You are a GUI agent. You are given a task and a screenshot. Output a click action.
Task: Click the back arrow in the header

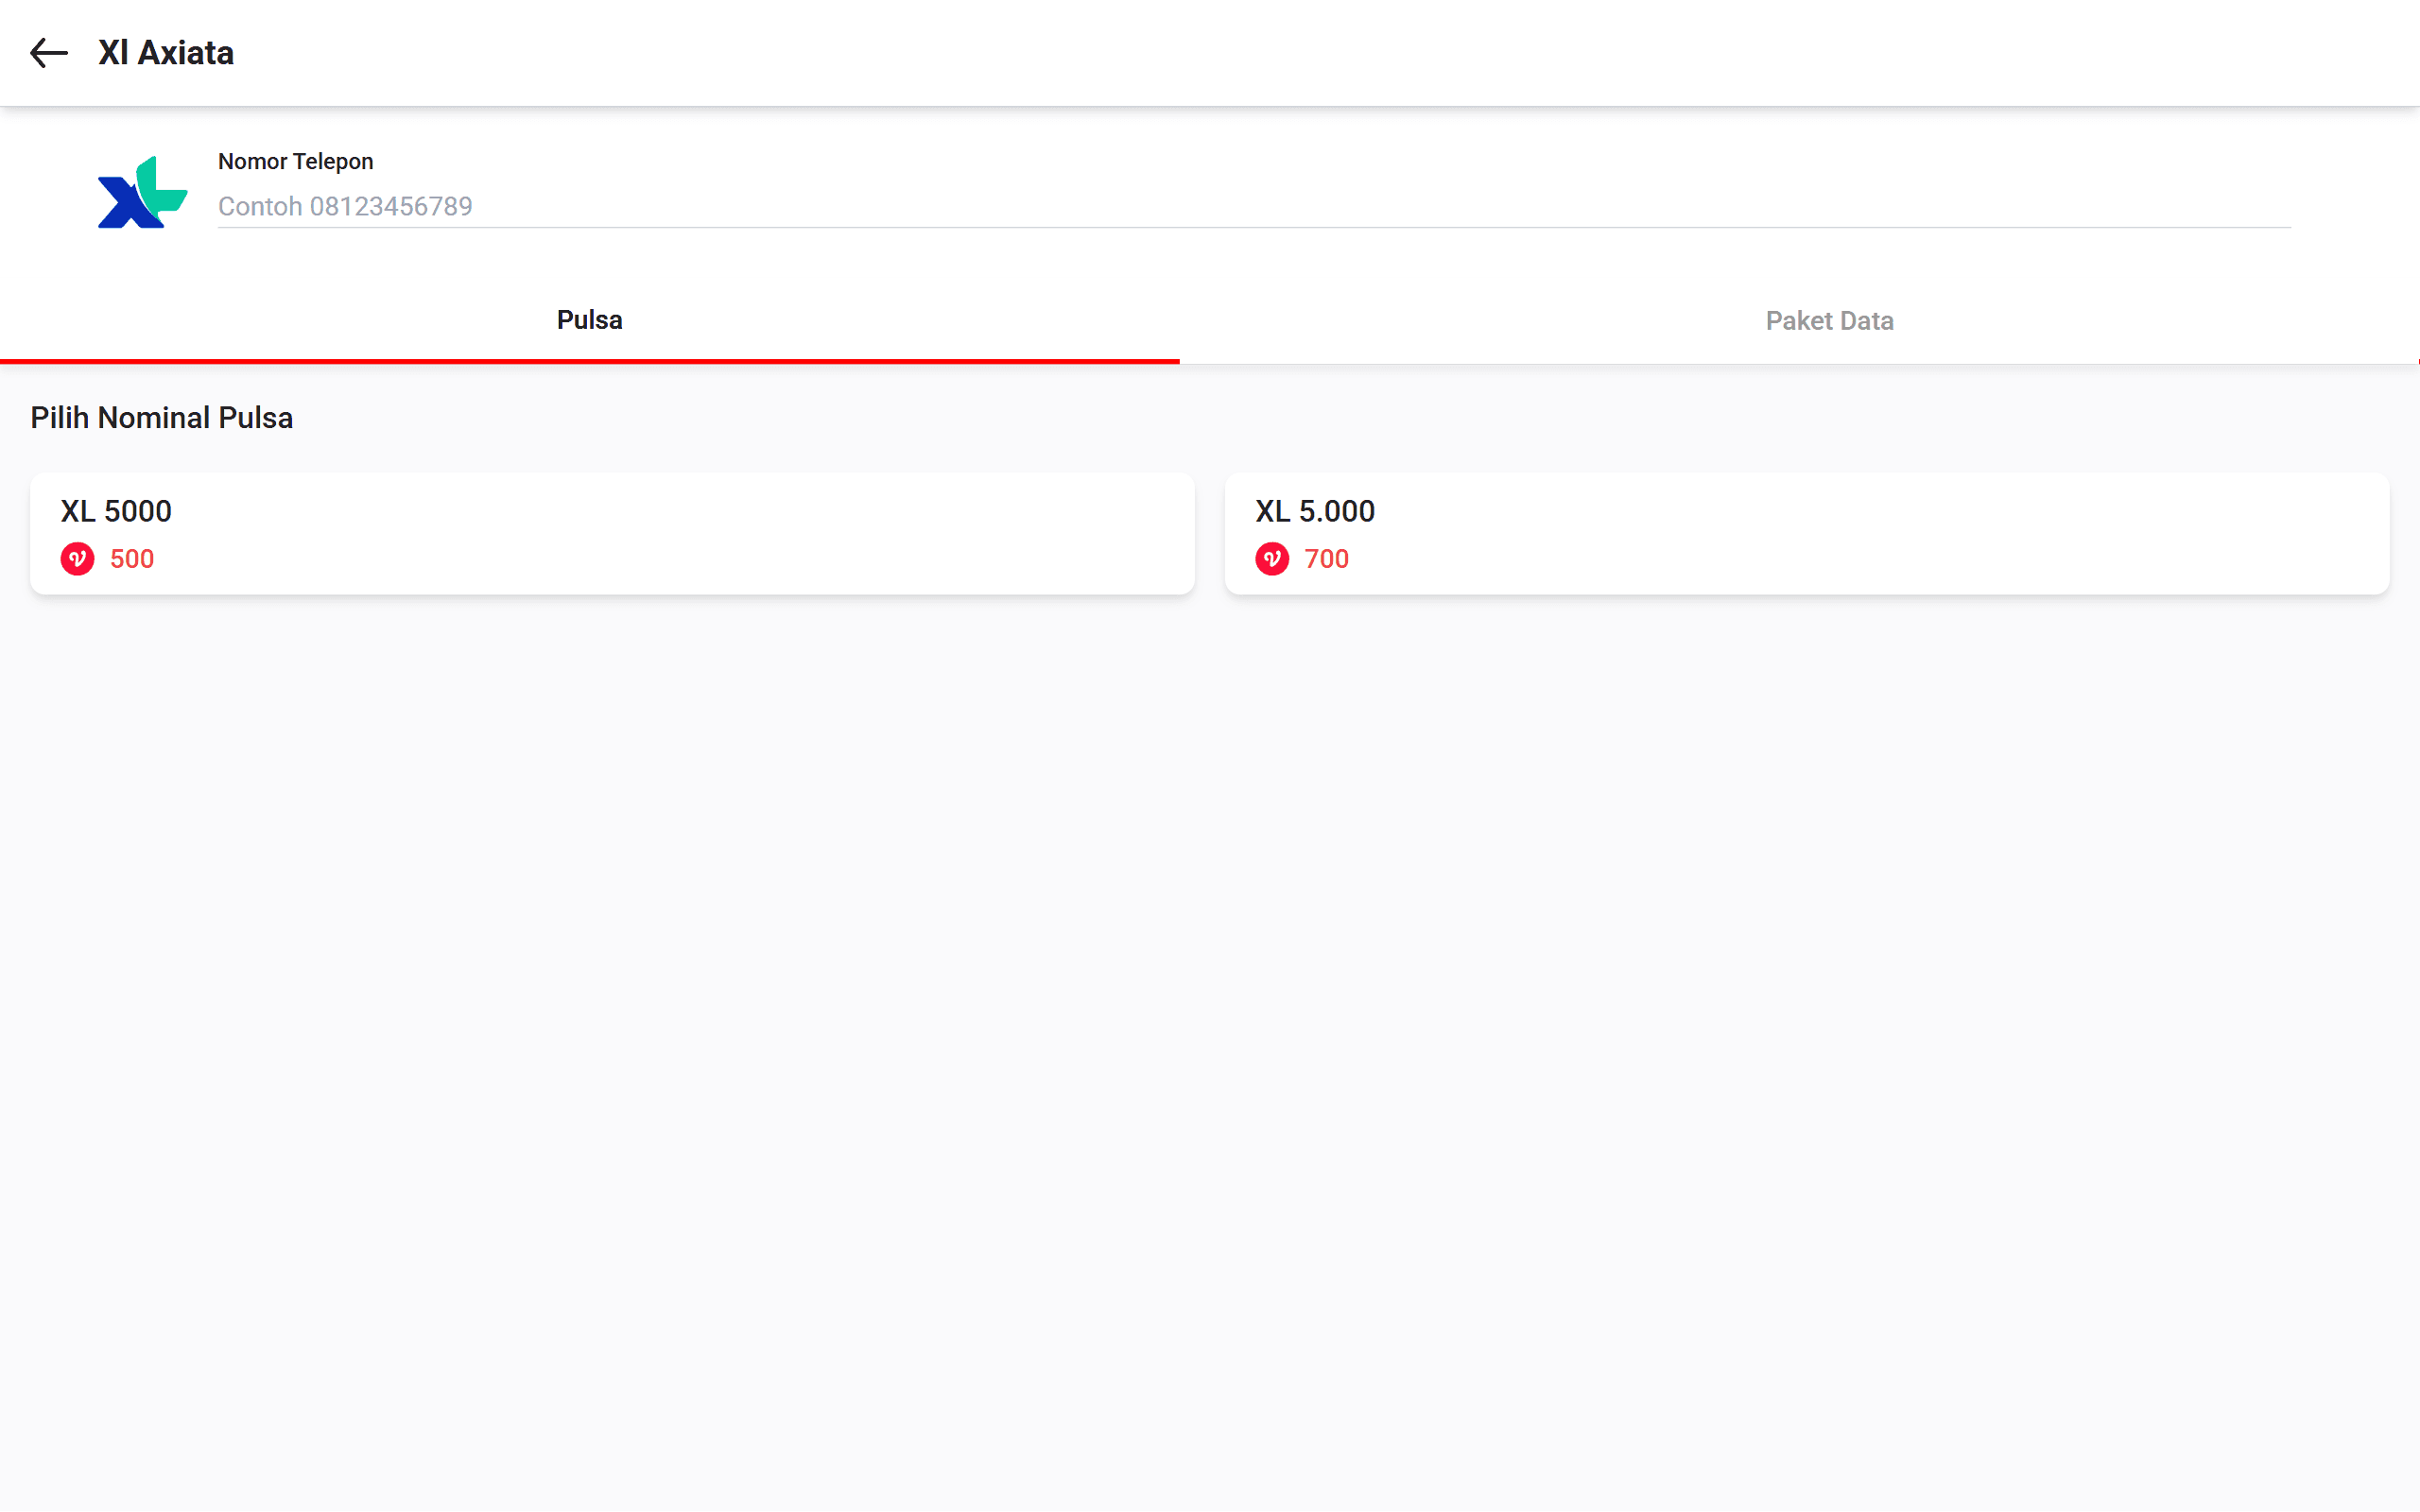click(48, 53)
